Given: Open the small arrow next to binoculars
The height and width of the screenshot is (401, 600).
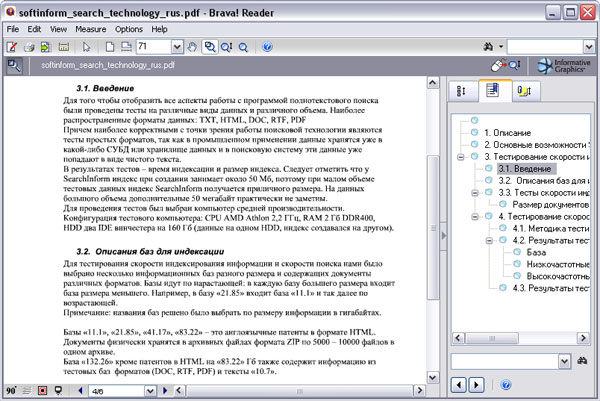Looking at the screenshot, I should pos(501,47).
